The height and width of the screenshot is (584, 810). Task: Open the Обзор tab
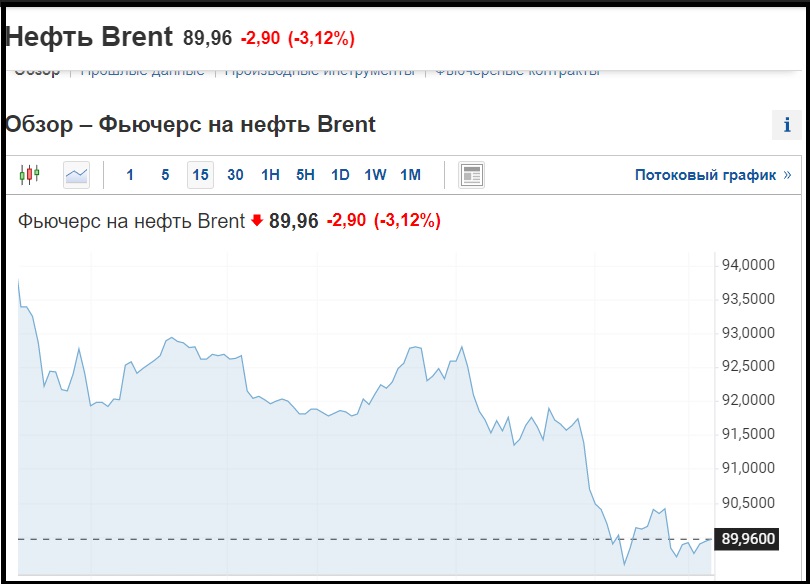(x=37, y=72)
